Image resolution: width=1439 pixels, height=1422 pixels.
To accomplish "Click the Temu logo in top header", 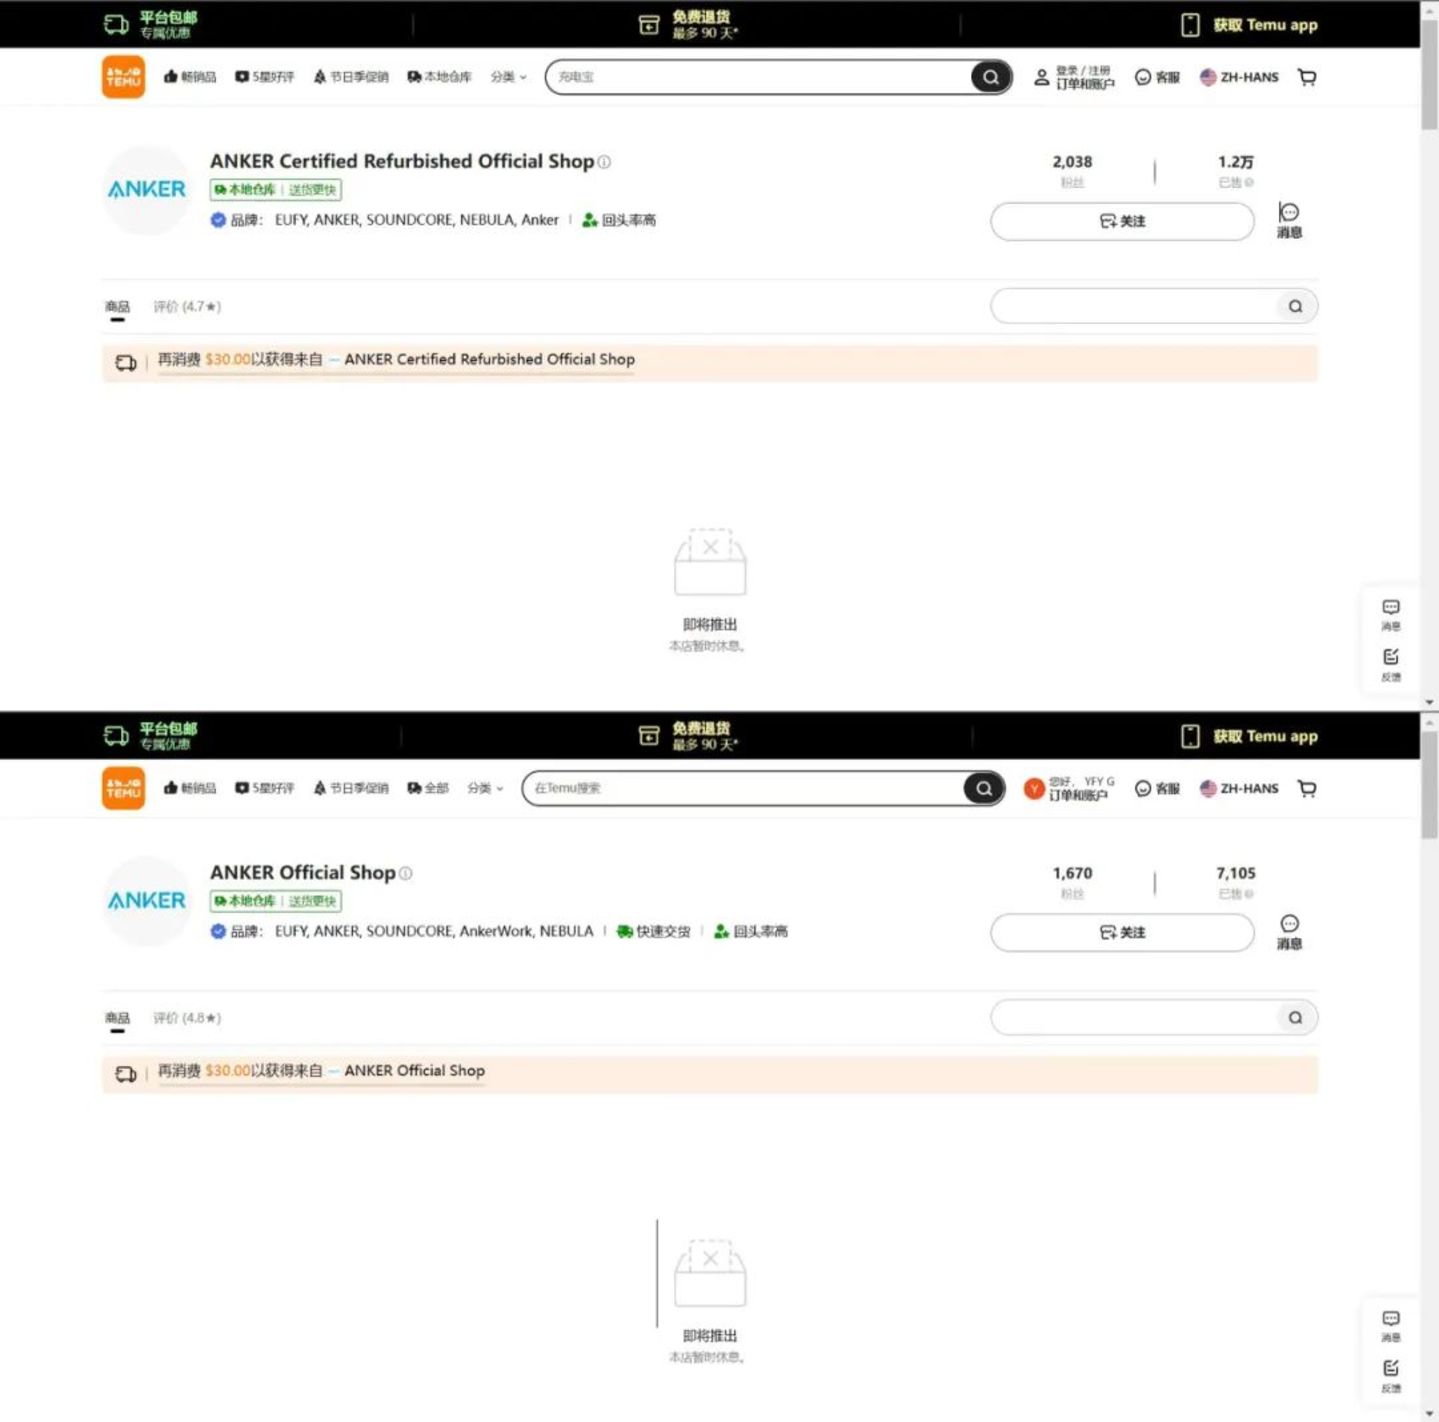I will pyautogui.click(x=123, y=77).
